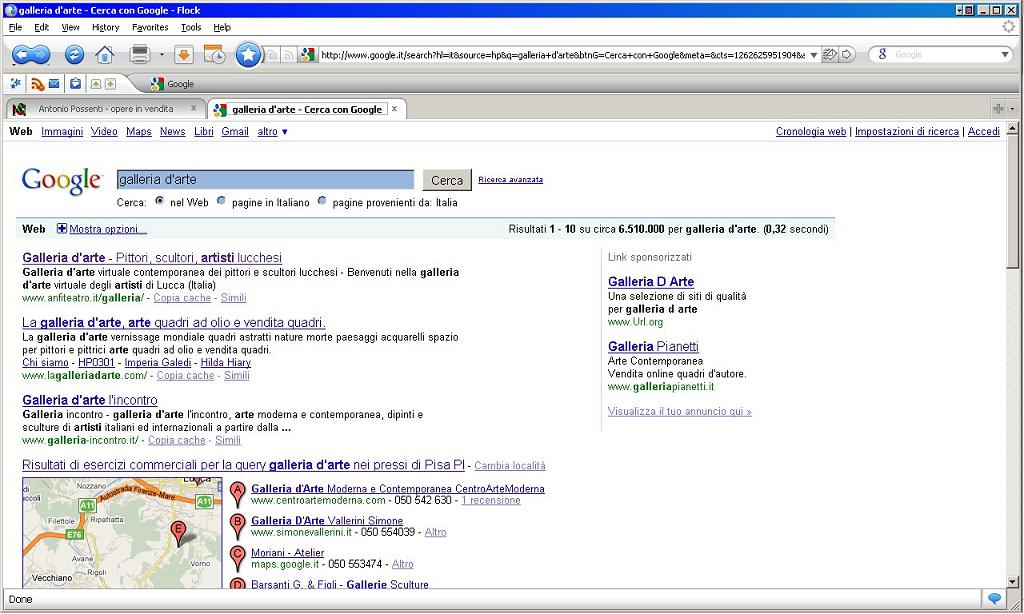Open the History menu
Viewport: 1024px width, 614px height.
[106, 27]
